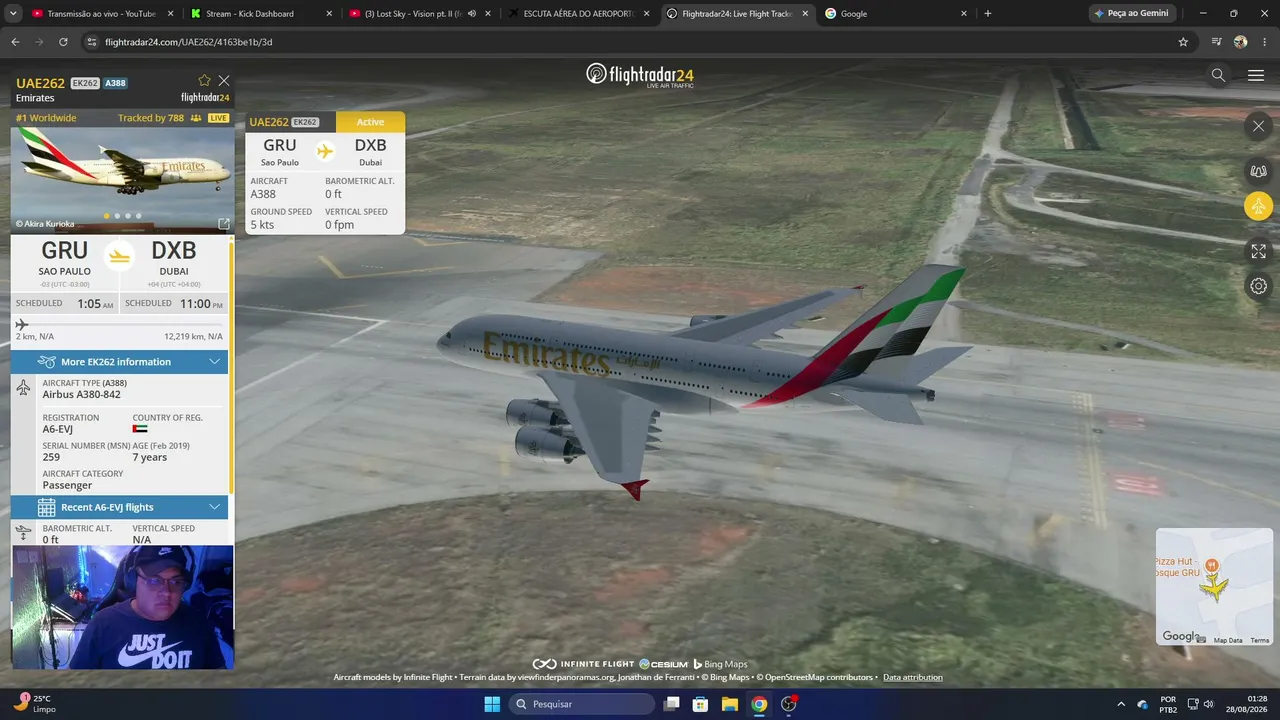Open the volume control in system tray
The height and width of the screenshot is (720, 1280).
1209,704
